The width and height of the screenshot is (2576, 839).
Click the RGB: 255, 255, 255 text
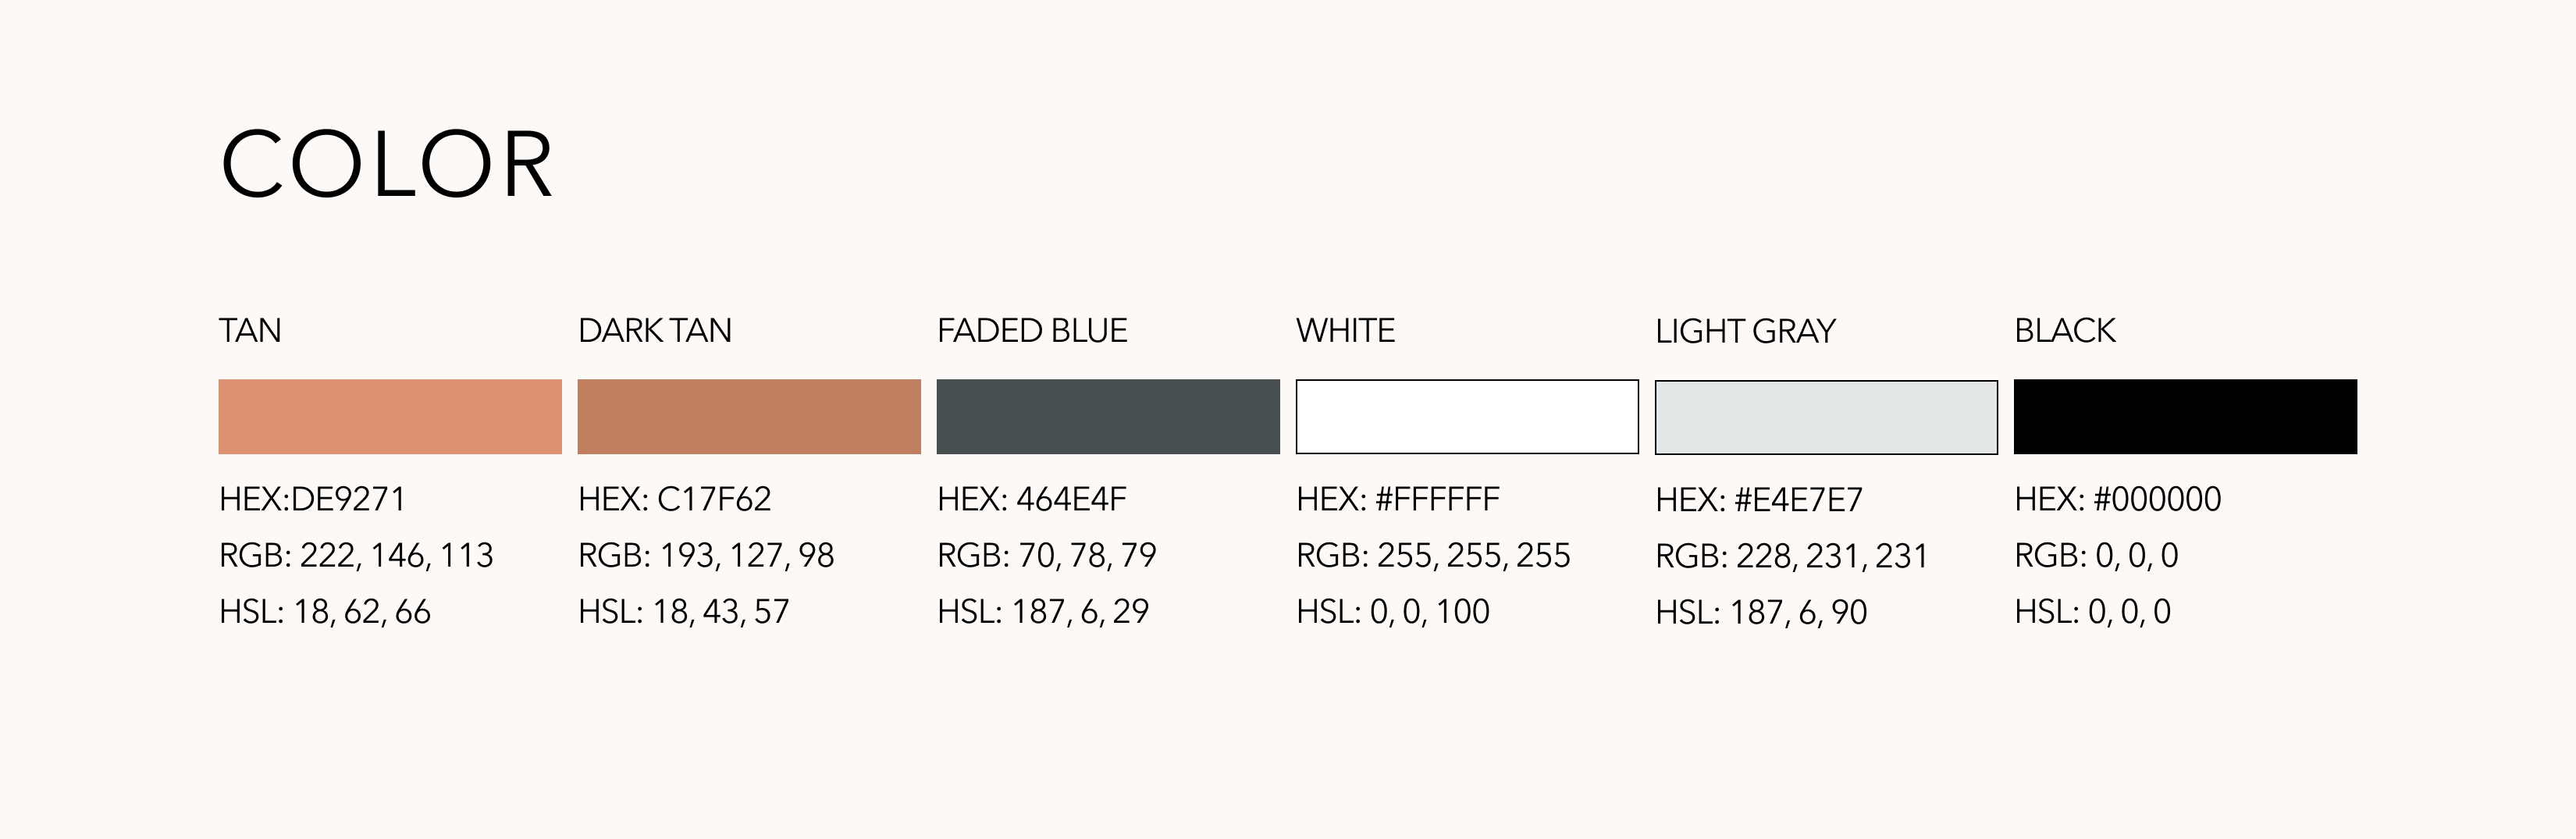point(1433,555)
